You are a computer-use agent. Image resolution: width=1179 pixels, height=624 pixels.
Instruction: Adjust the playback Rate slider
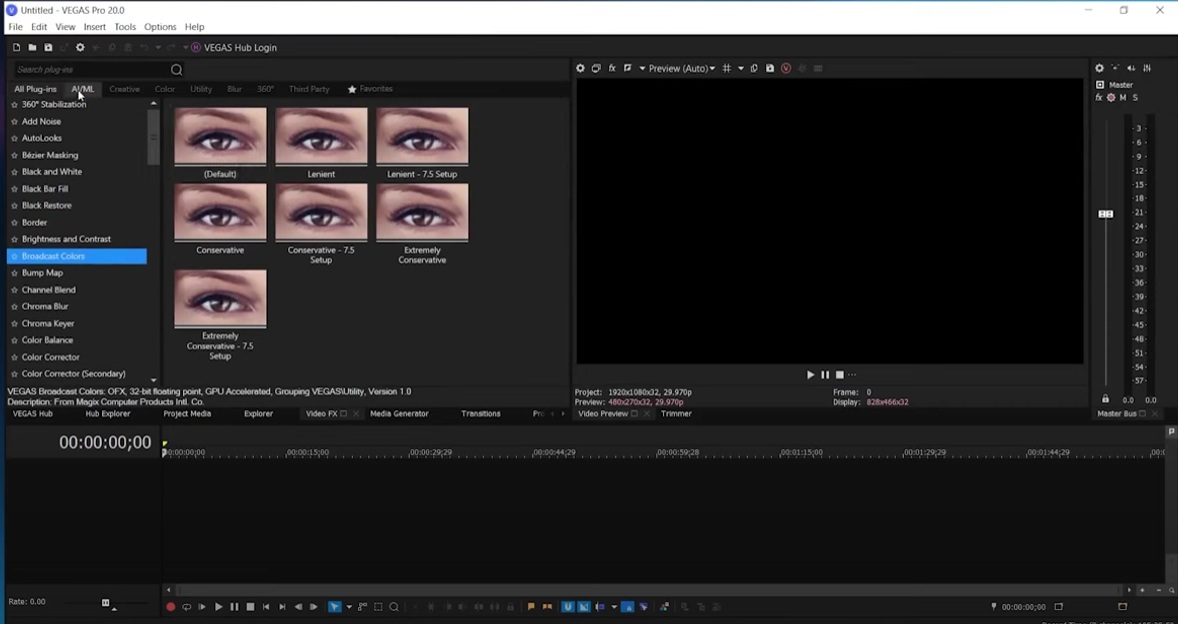click(x=105, y=601)
